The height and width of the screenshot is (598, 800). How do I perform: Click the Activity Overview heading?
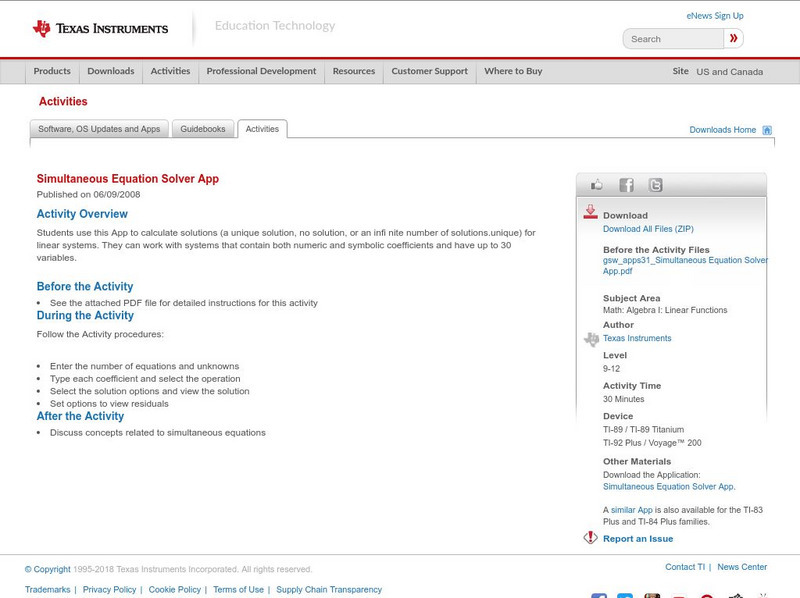[x=82, y=214]
